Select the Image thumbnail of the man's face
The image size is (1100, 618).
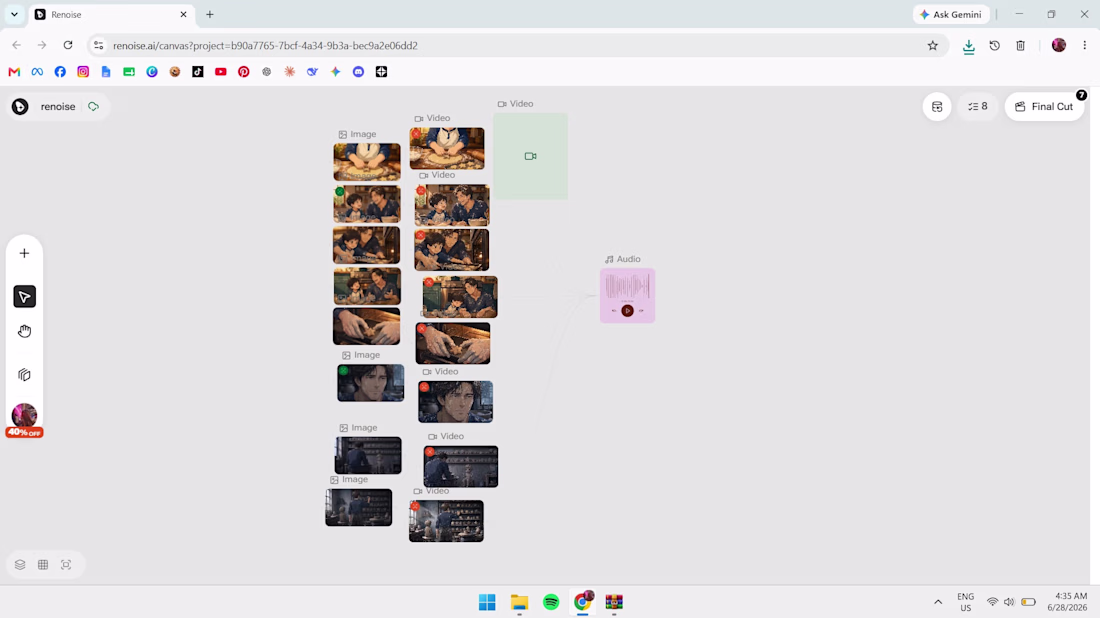tap(370, 383)
